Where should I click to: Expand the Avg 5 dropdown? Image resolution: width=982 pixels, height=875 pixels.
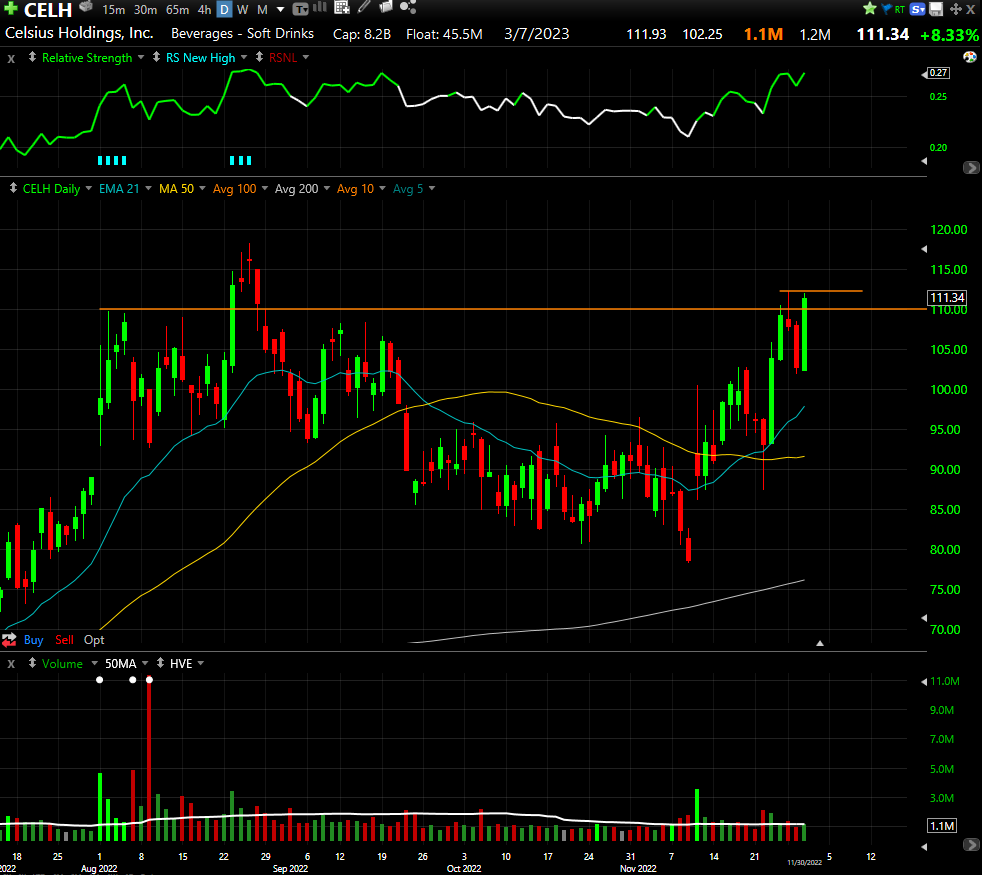(432, 188)
